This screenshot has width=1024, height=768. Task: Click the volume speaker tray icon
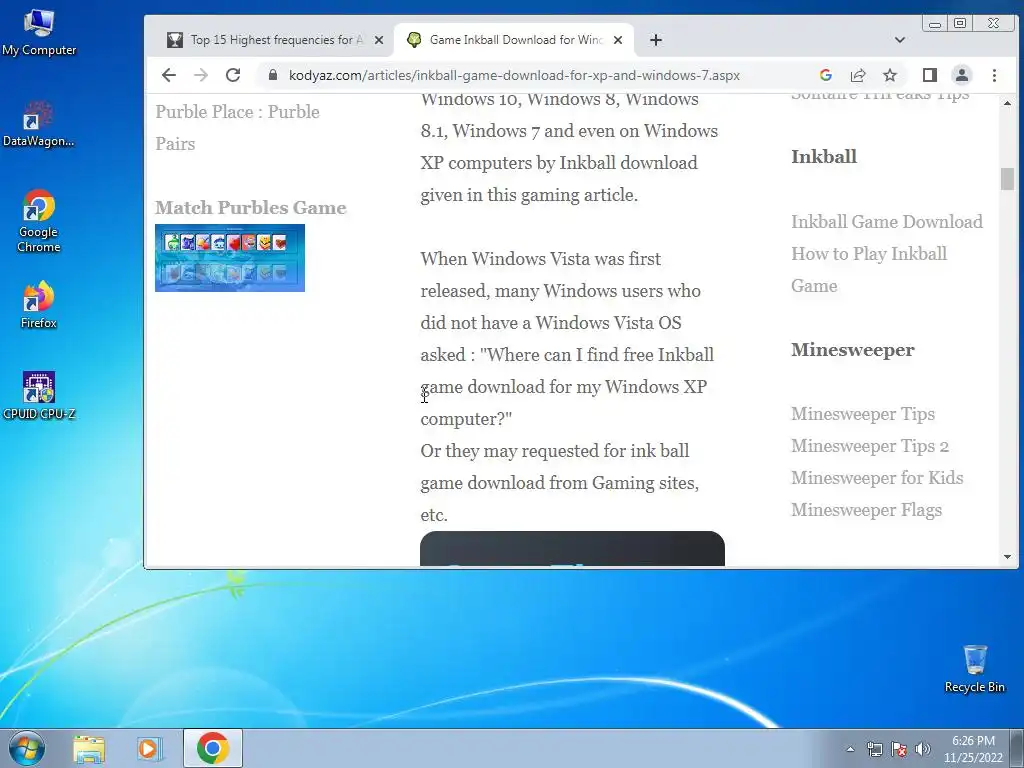[922, 749]
